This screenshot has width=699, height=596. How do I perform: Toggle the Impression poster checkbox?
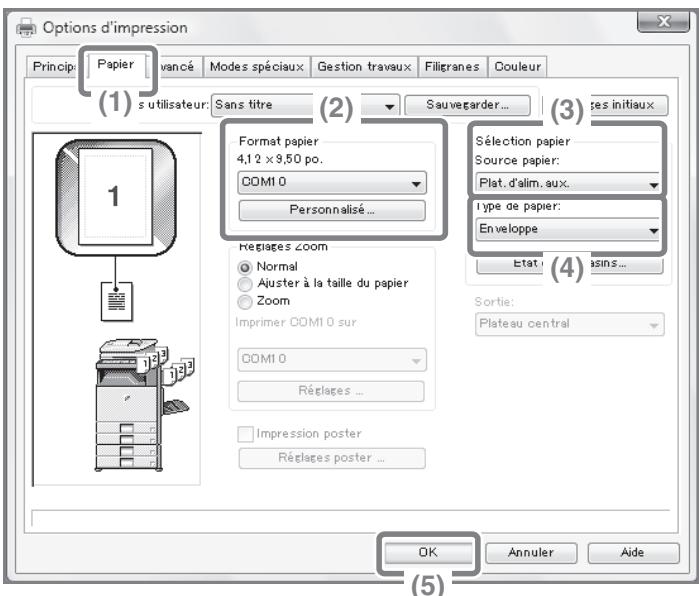point(245,434)
